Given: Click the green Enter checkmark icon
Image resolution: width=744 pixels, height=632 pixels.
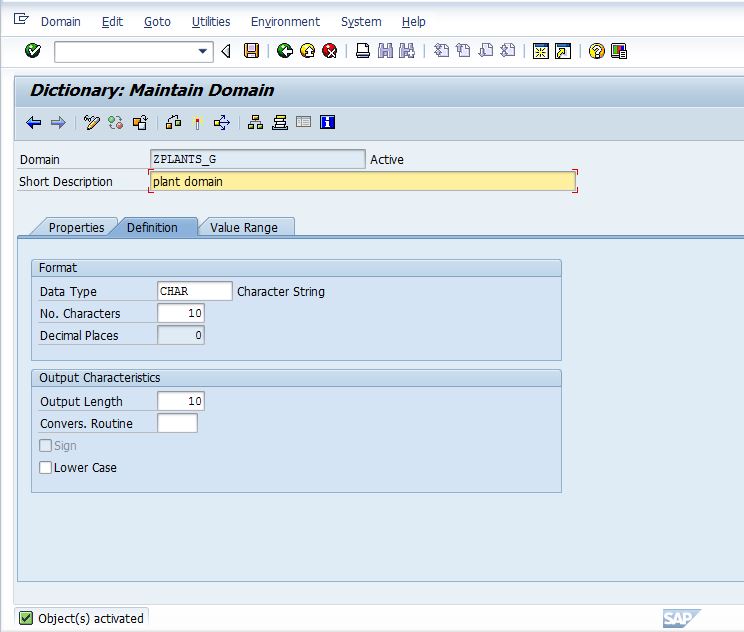Looking at the screenshot, I should (x=33, y=50).
